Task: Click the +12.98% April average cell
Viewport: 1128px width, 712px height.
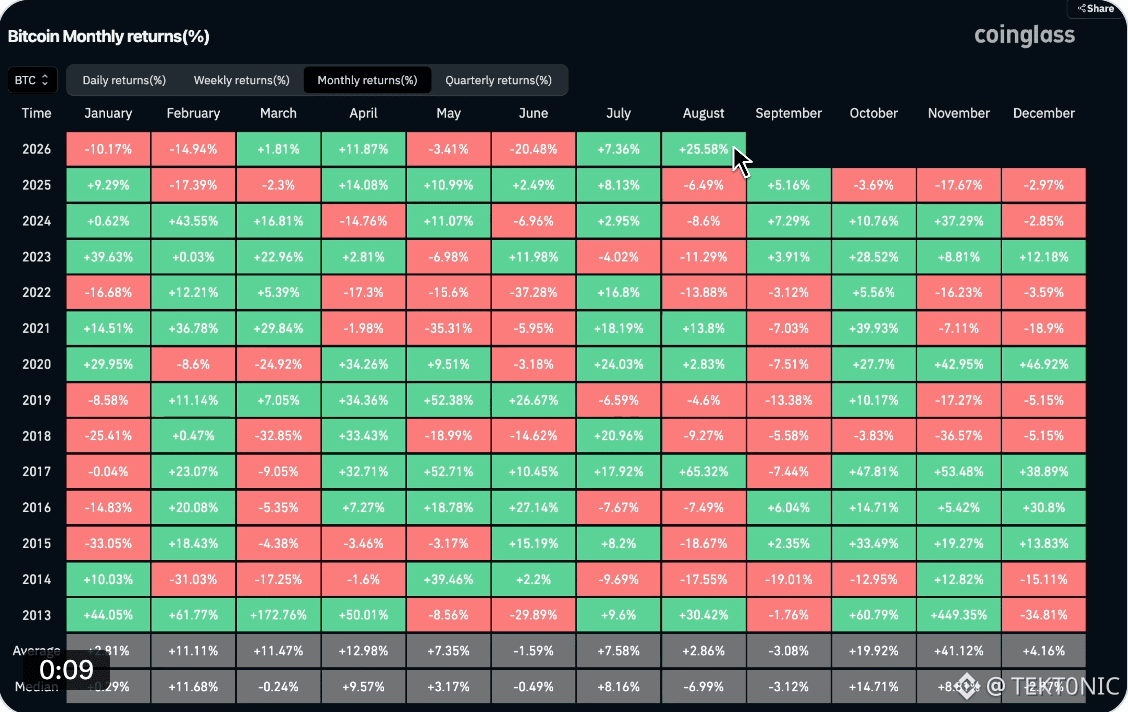Action: point(363,651)
